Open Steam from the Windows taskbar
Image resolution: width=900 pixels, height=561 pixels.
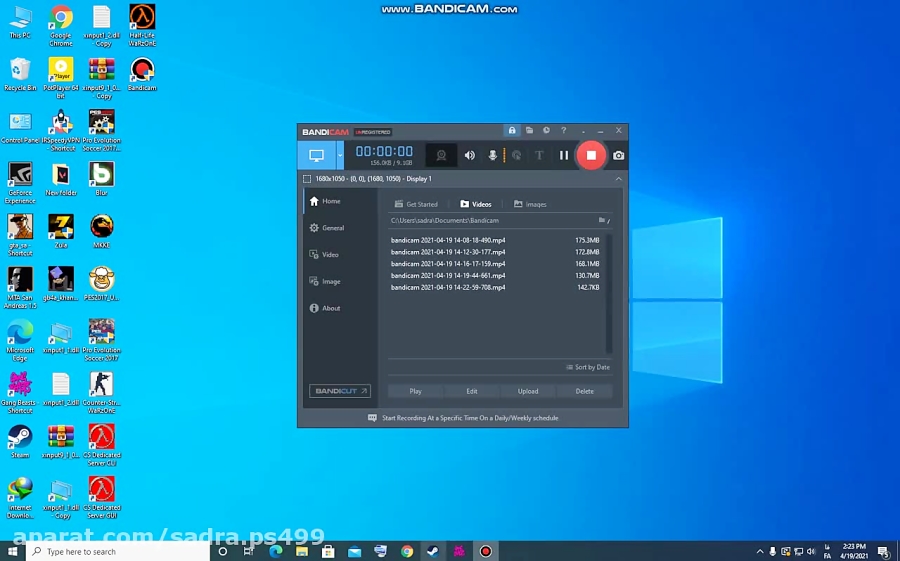433,551
